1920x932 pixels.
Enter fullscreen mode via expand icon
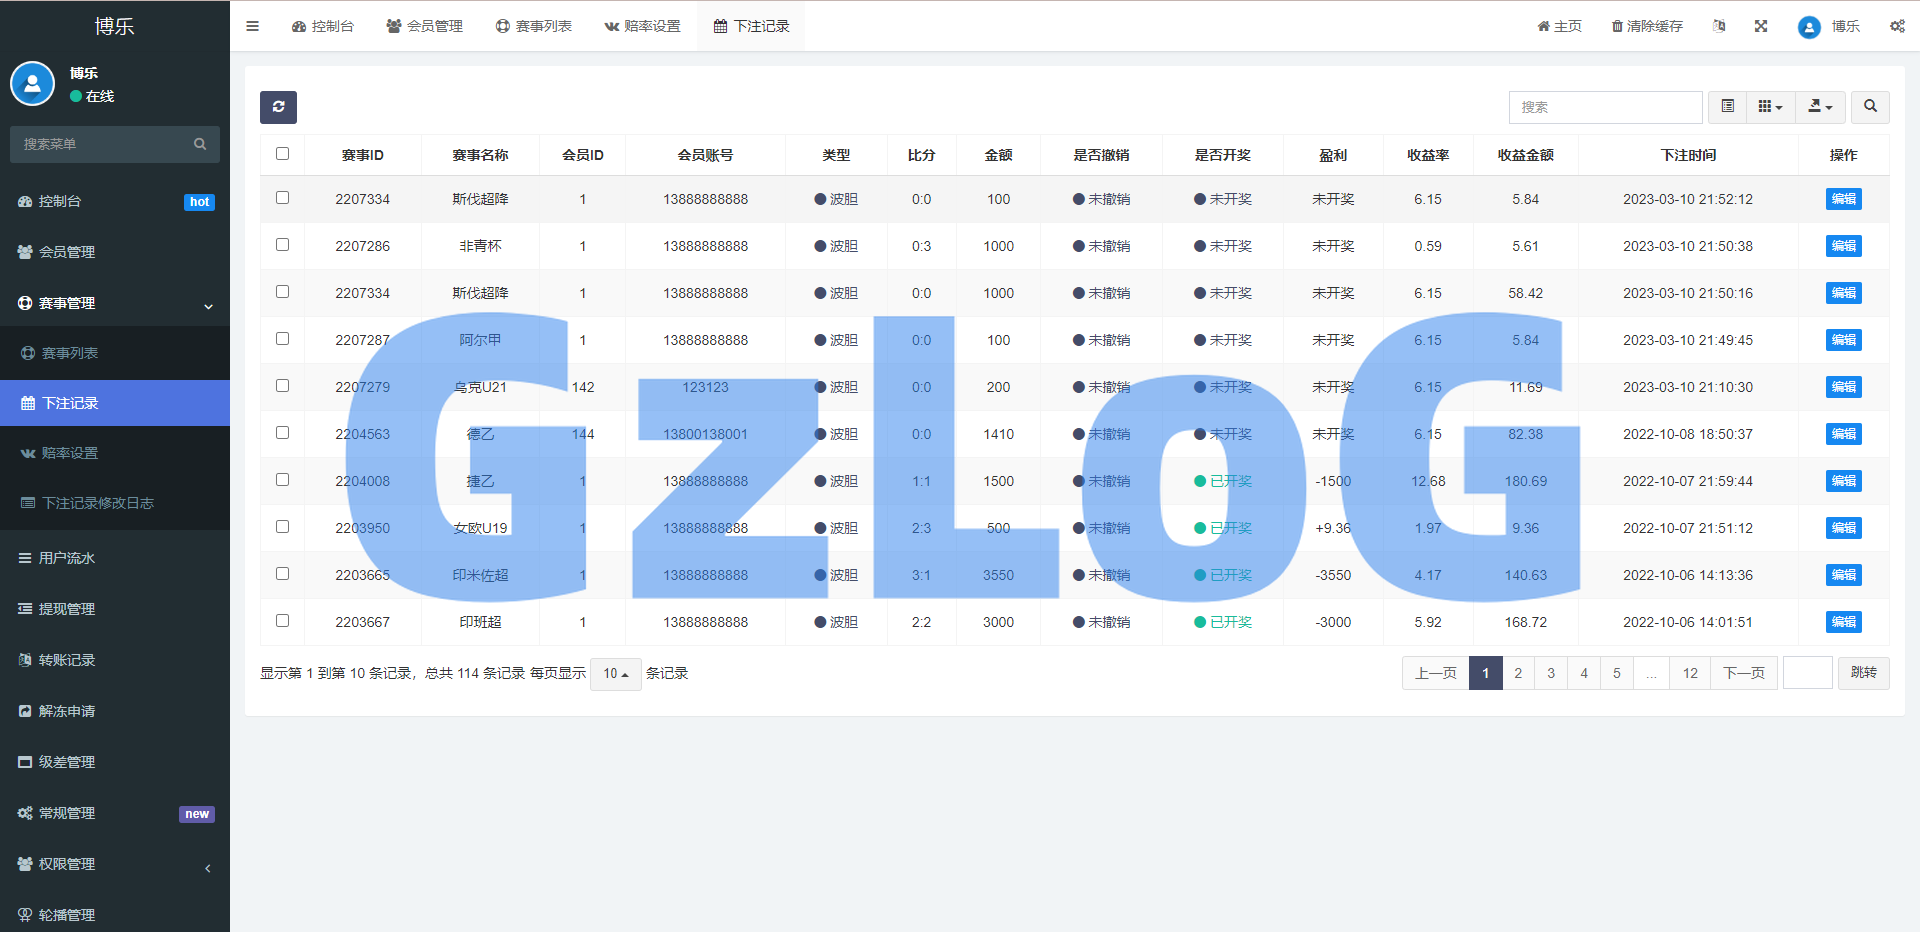pos(1761,26)
